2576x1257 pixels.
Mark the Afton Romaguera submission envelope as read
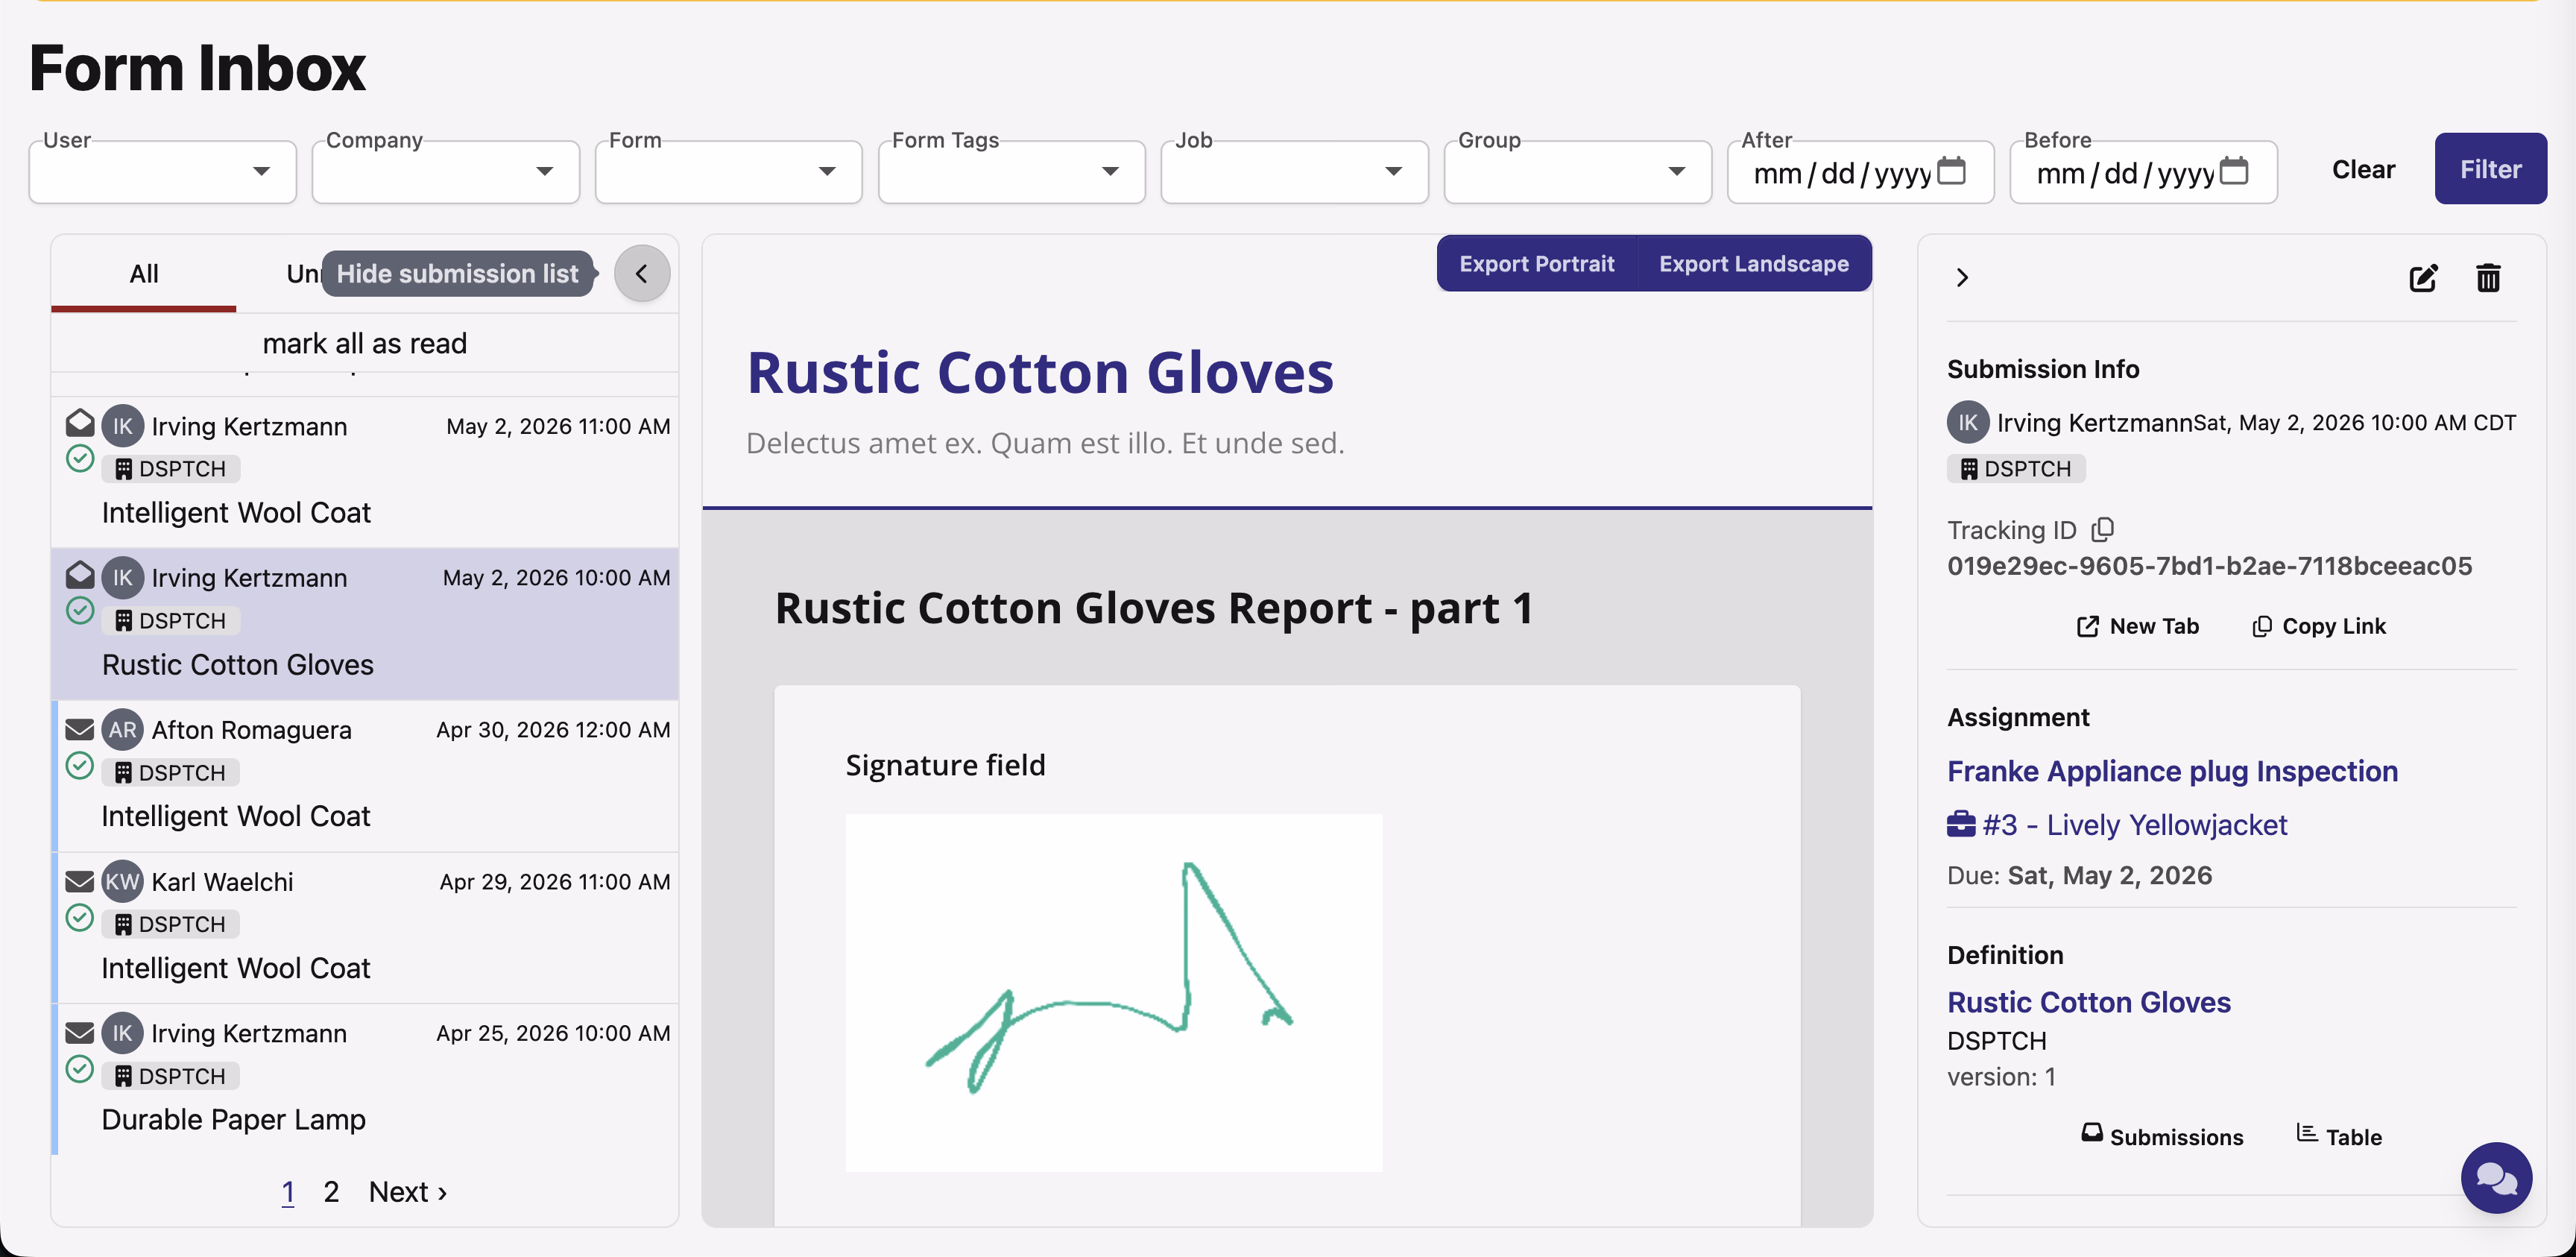(80, 729)
